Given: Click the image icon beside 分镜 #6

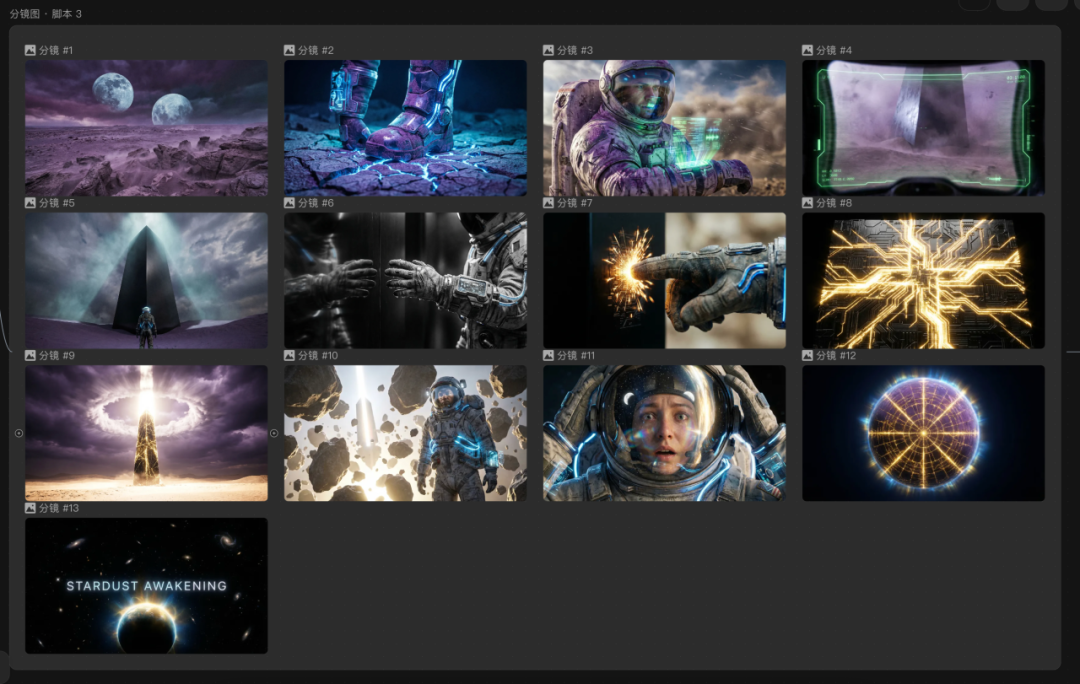Looking at the screenshot, I should pos(289,203).
